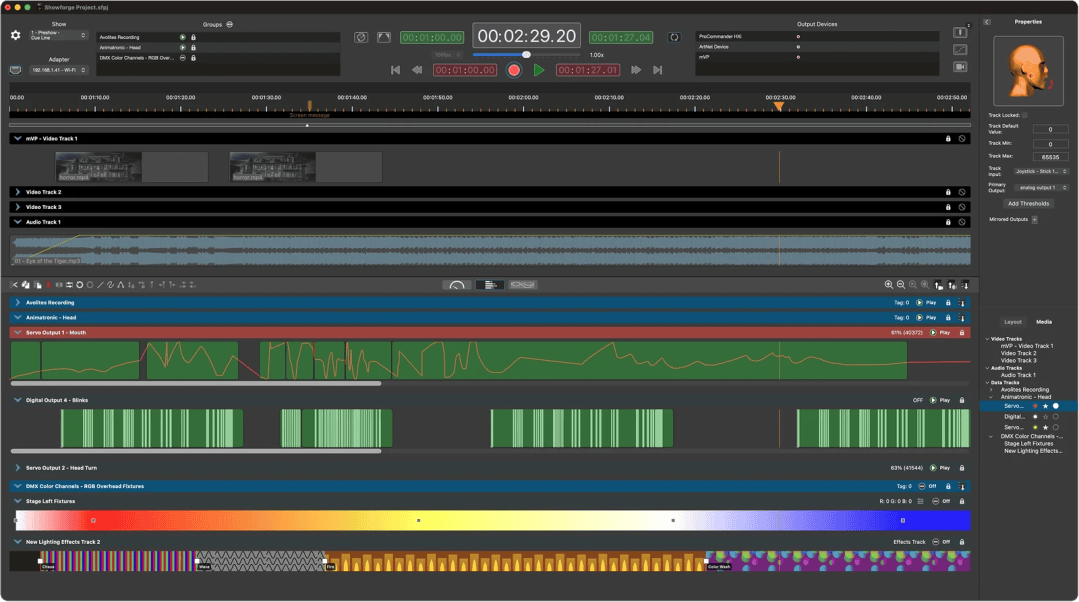This screenshot has height=602, width=1079.
Task: Click the cut scissors tool in track toolbar
Action: [14, 285]
